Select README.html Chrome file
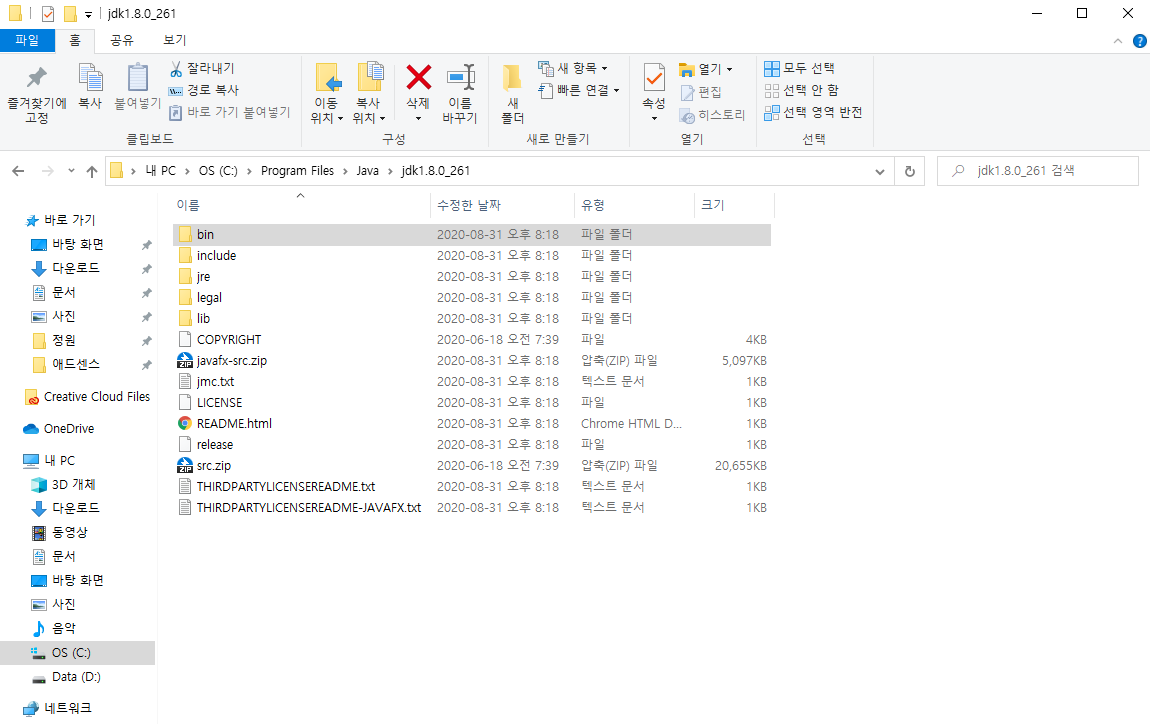The image size is (1150, 724). (472, 423)
